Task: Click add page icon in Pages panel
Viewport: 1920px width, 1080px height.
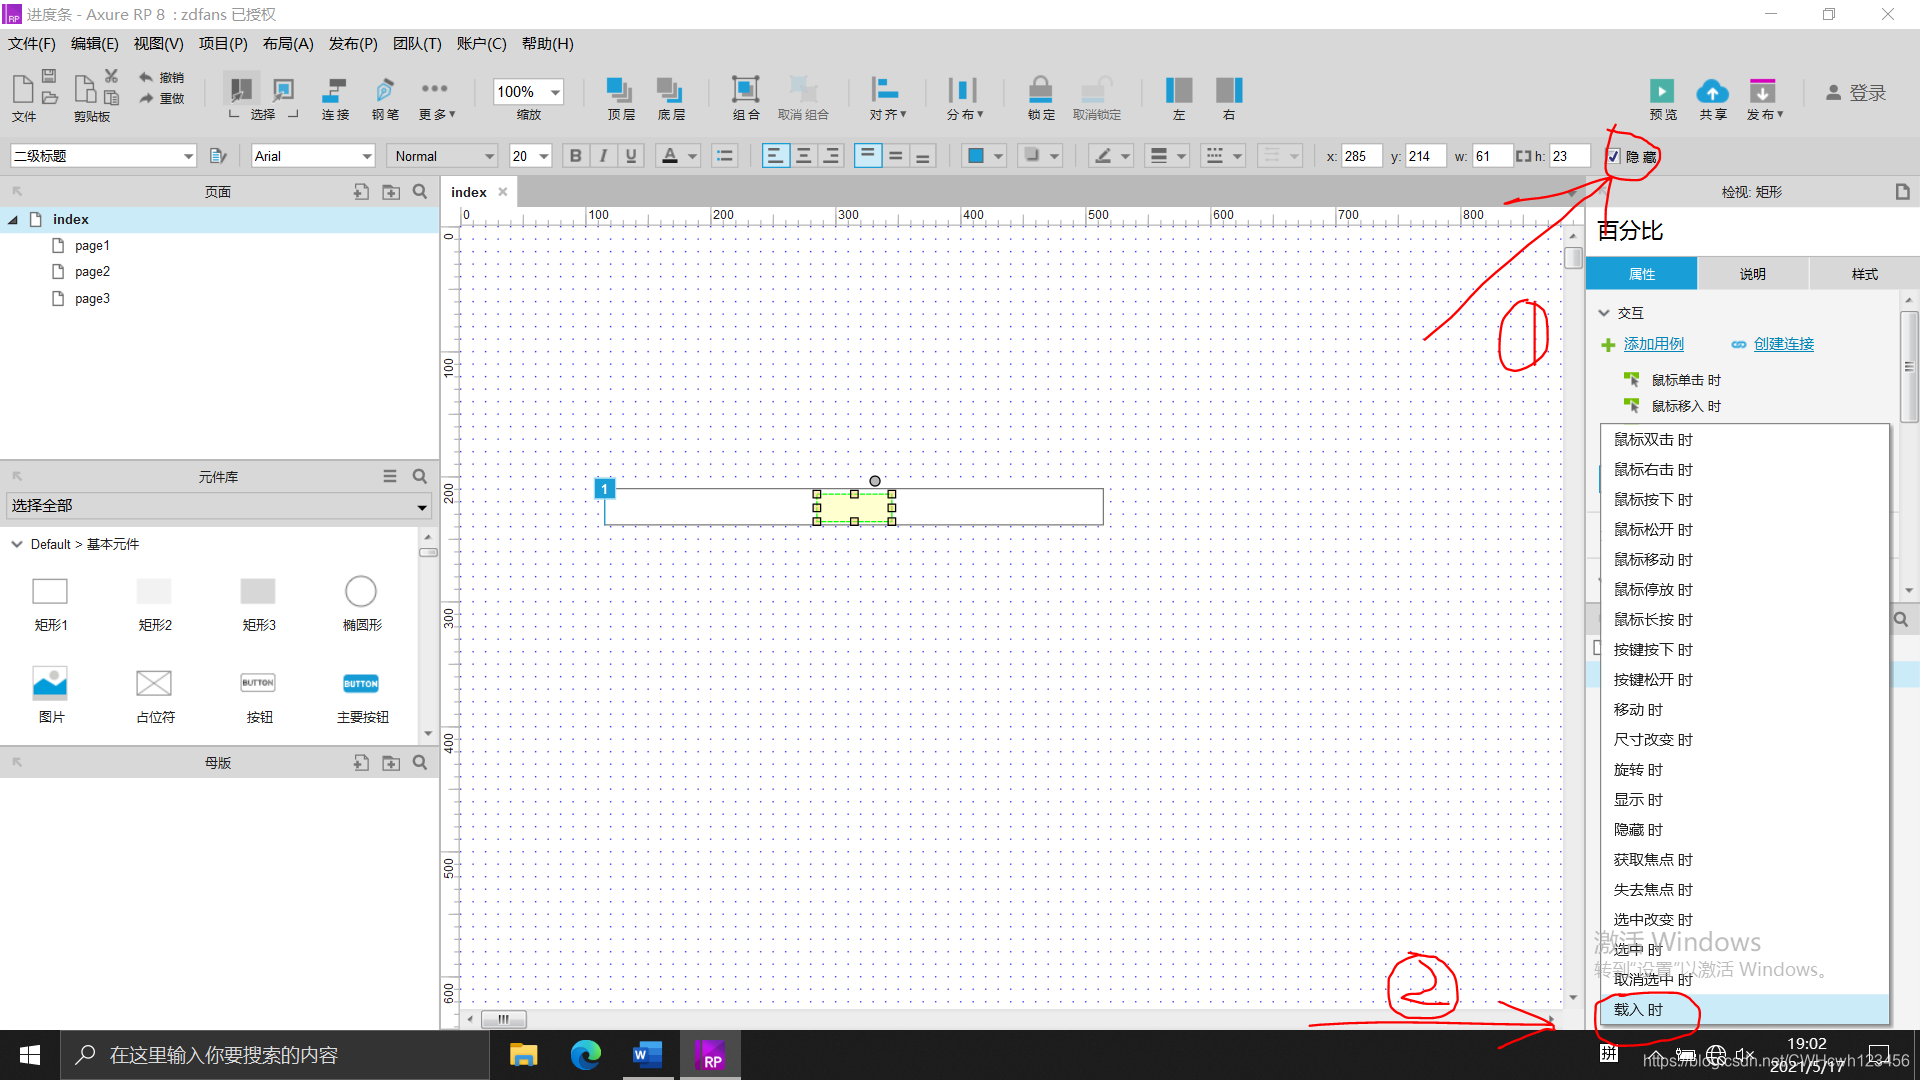Action: tap(361, 192)
